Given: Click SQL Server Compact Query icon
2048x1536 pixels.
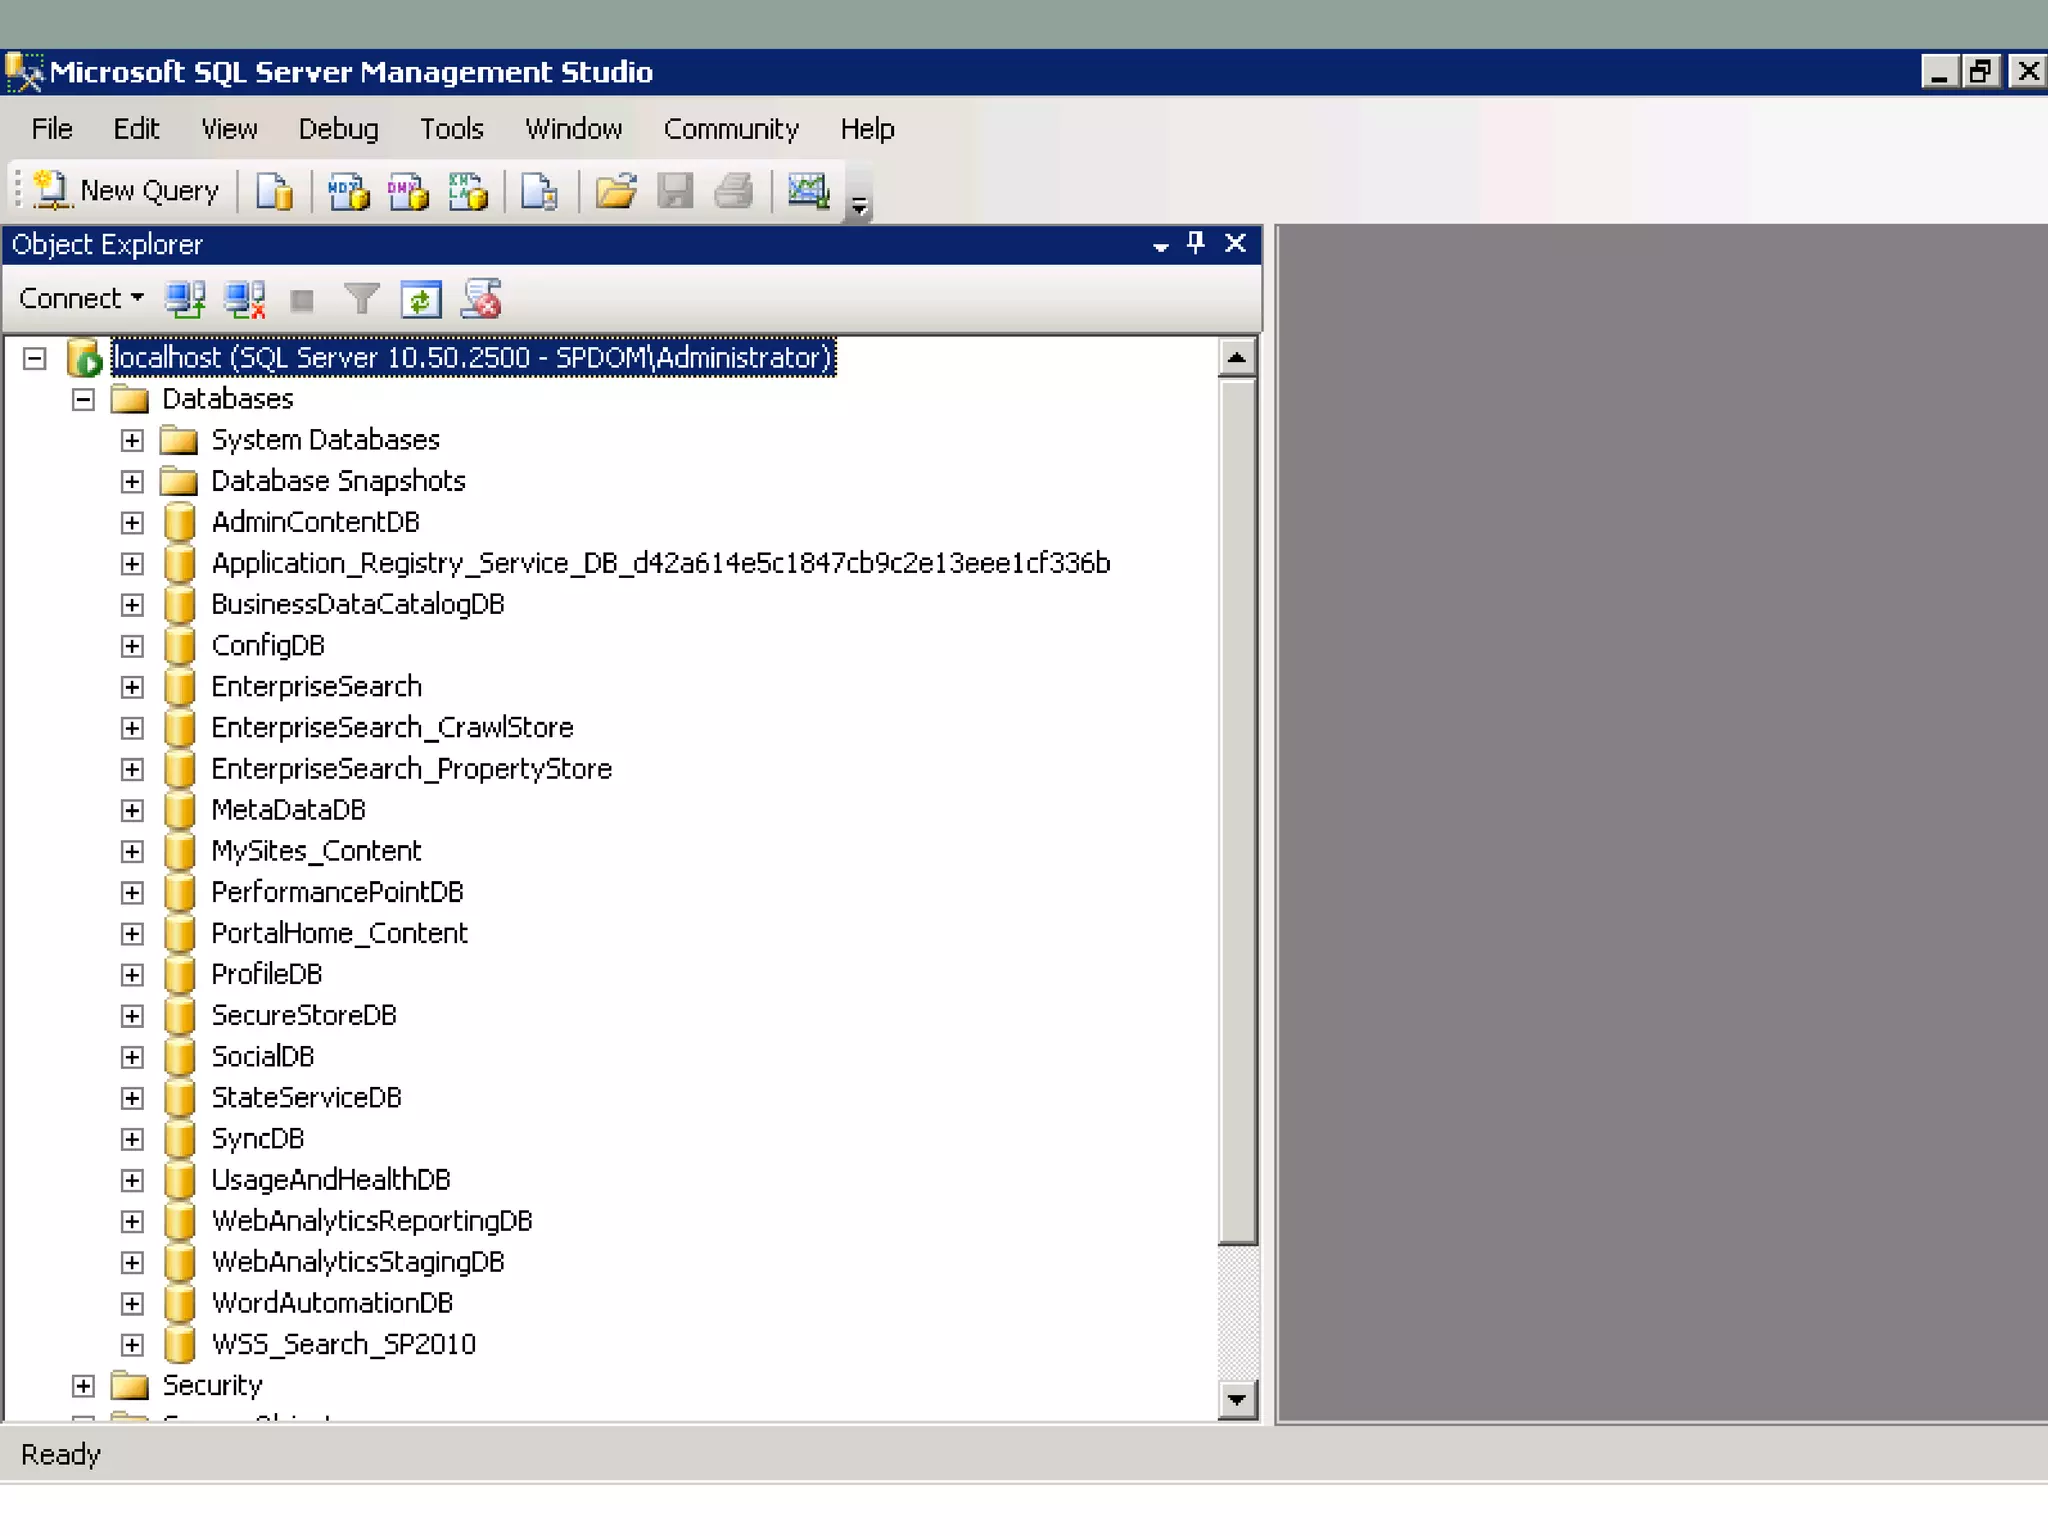Looking at the screenshot, I should pyautogui.click(x=539, y=190).
